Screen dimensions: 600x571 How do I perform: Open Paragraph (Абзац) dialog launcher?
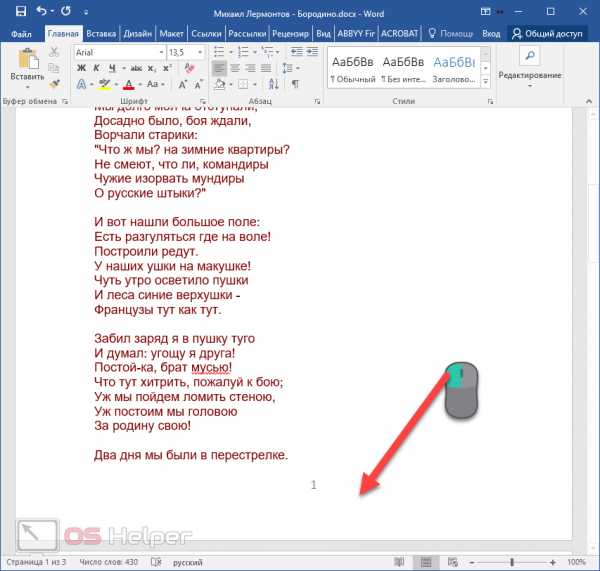(x=317, y=101)
